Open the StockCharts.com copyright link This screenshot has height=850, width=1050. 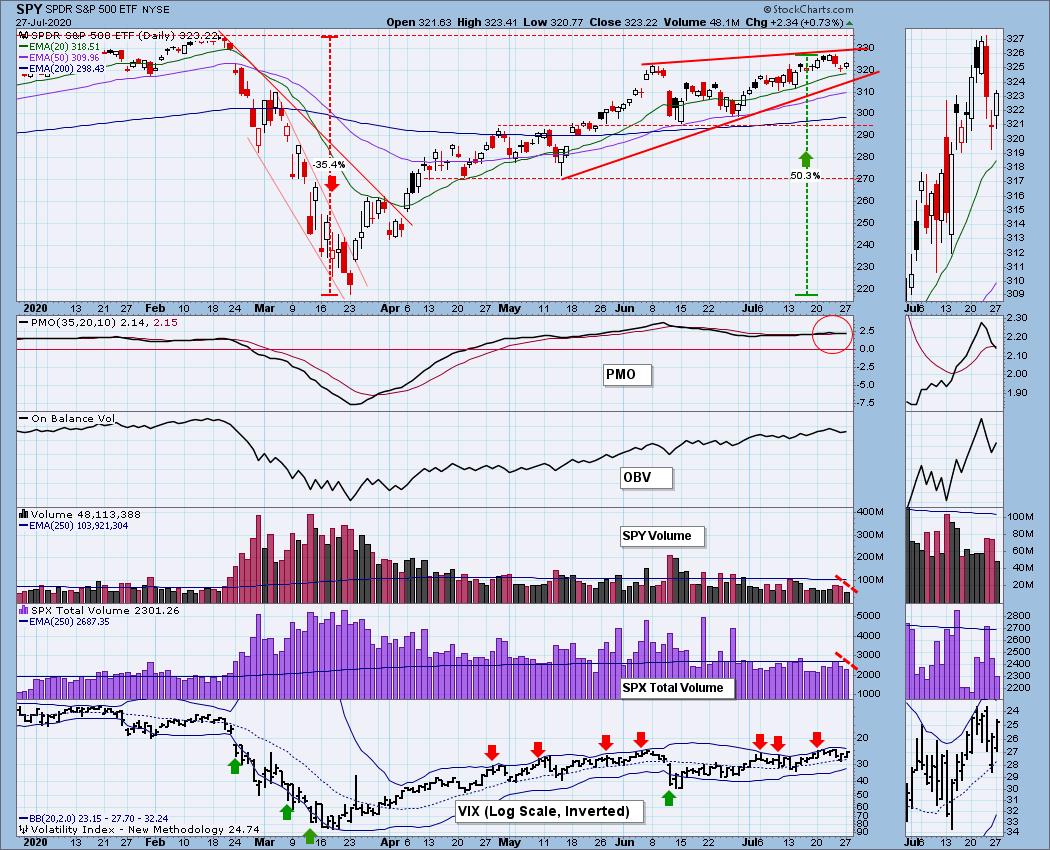810,9
